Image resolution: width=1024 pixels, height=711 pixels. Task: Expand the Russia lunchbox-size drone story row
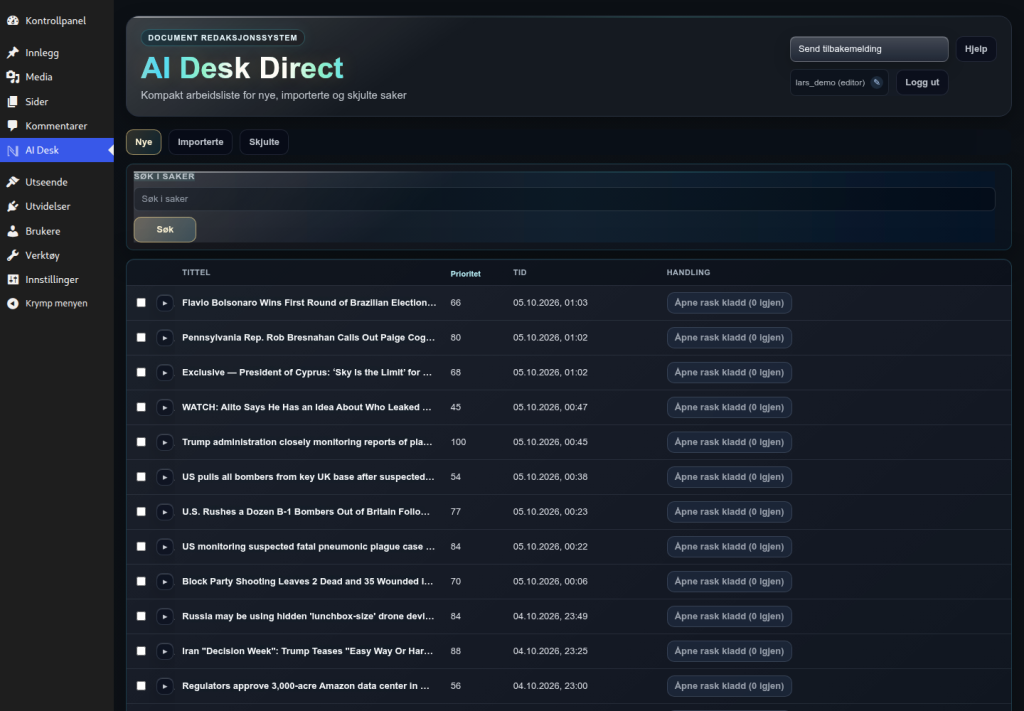point(165,616)
